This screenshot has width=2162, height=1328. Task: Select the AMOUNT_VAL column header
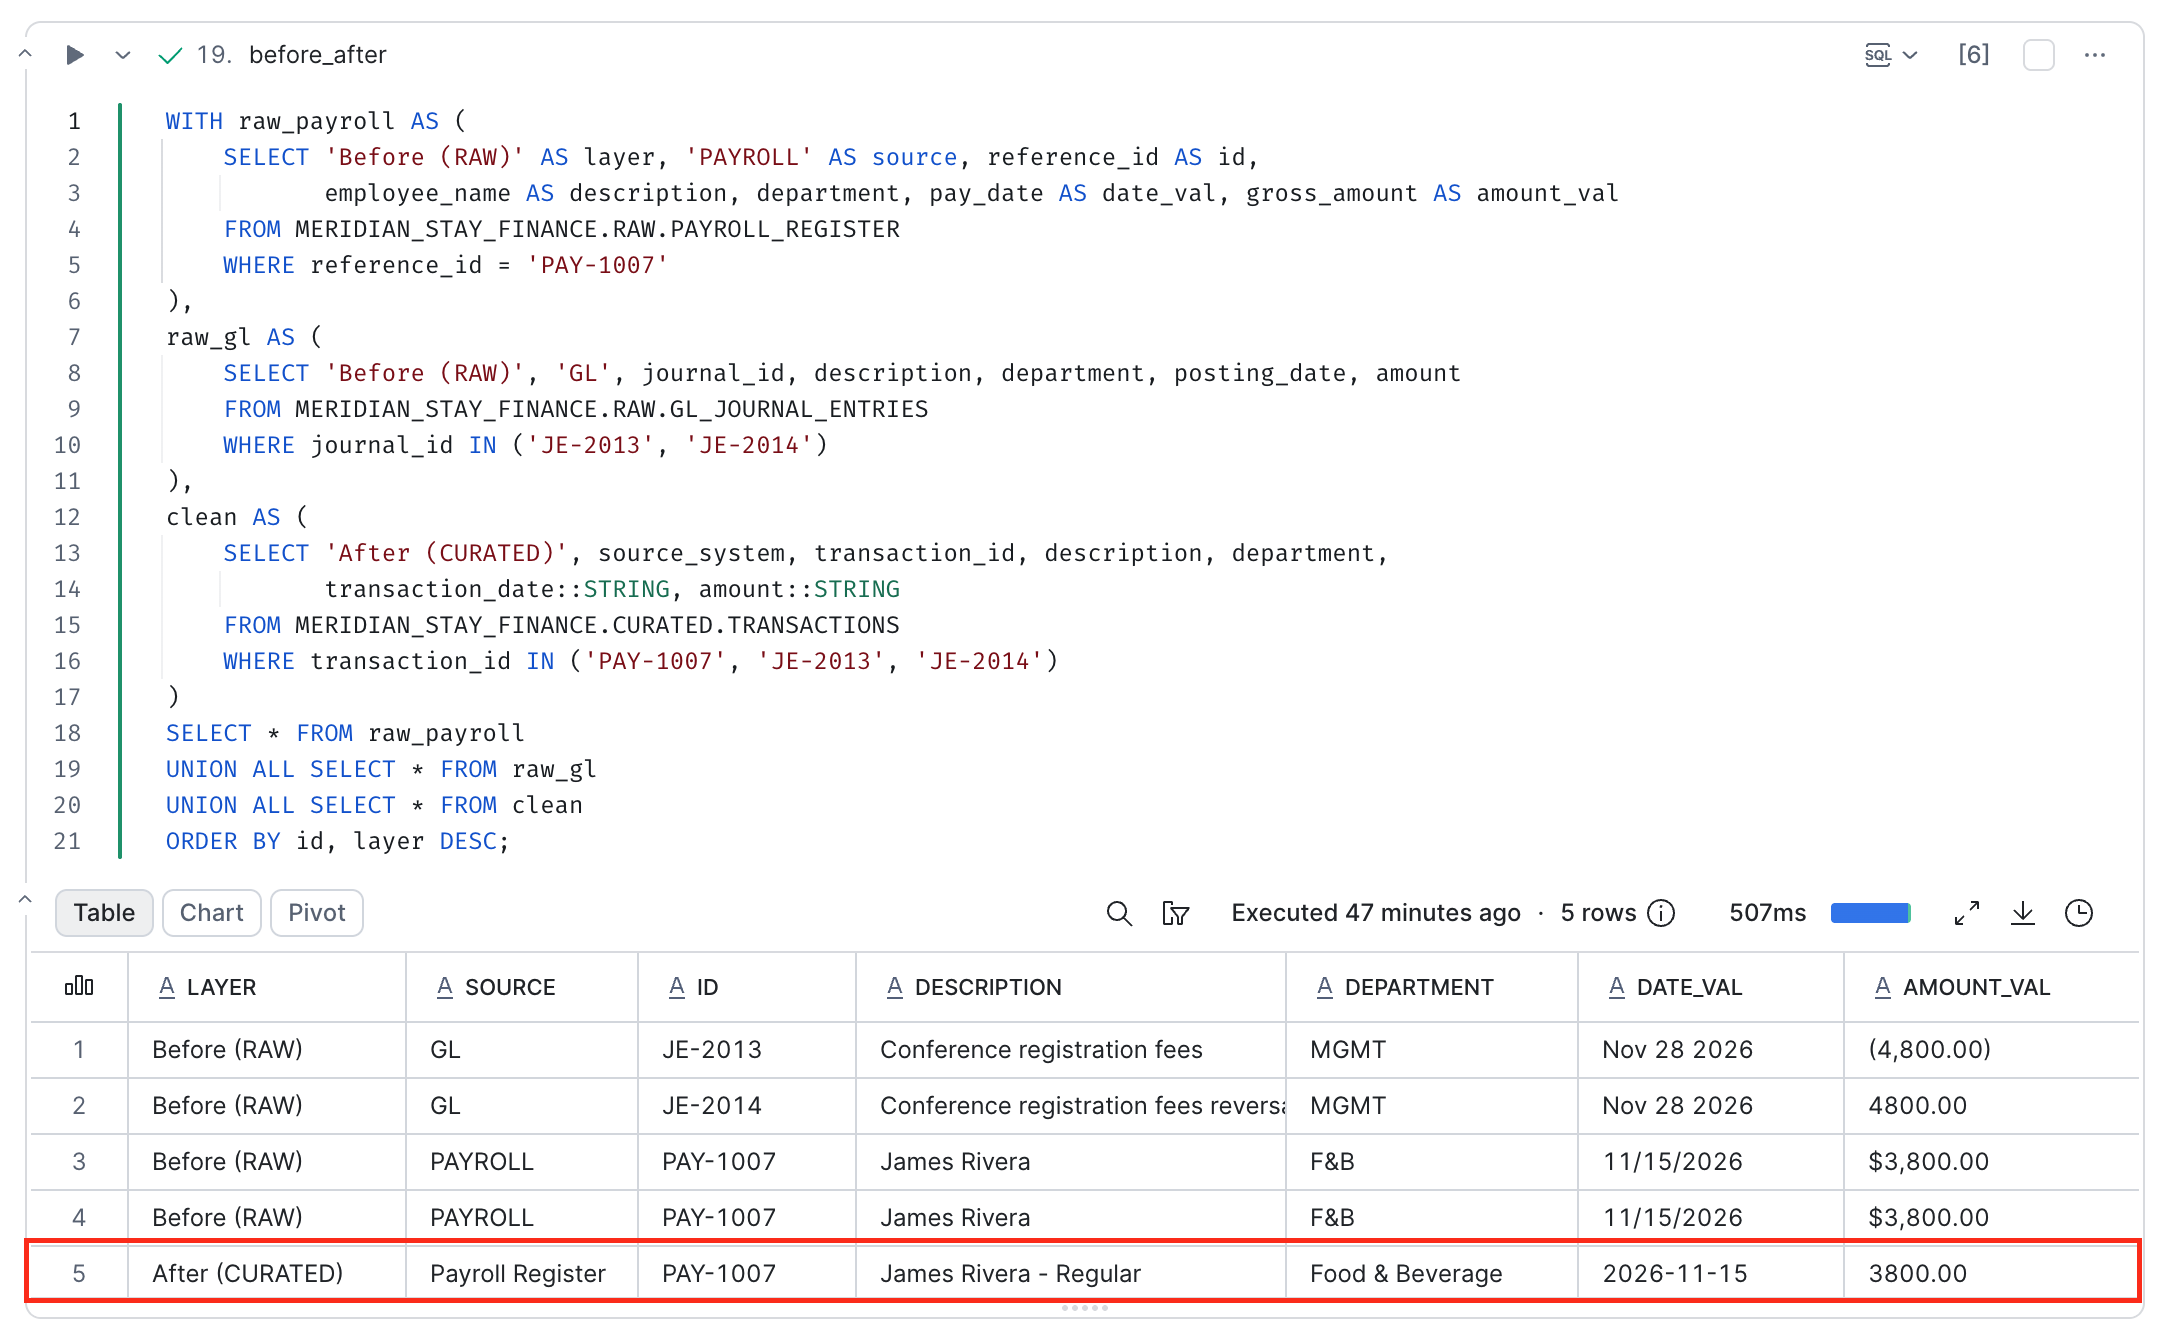click(1991, 987)
